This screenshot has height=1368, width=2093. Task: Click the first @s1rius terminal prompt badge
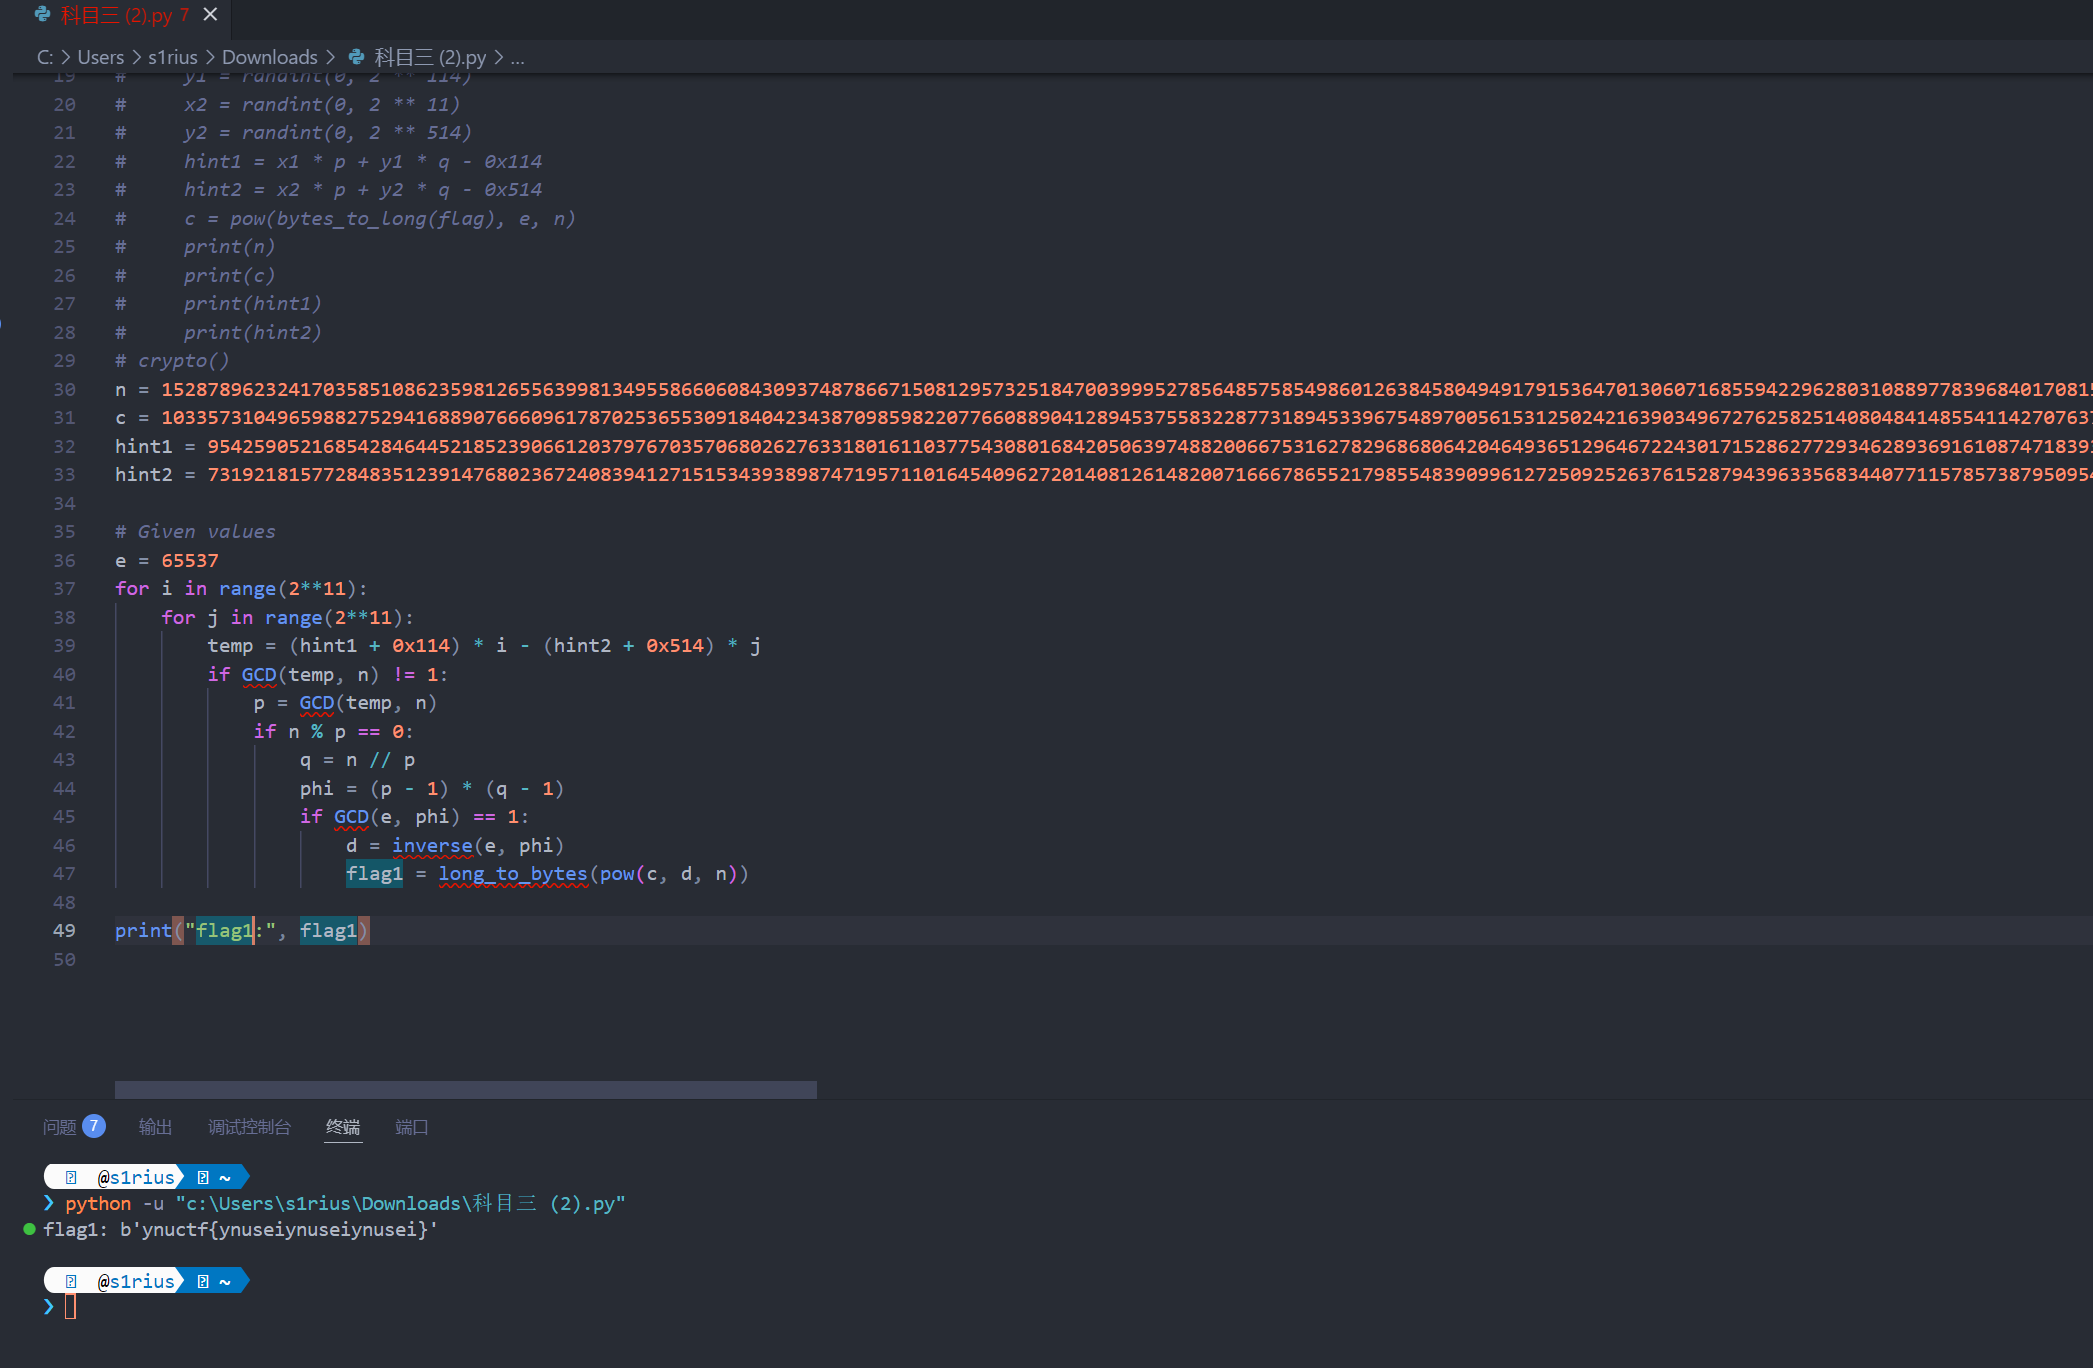(x=135, y=1177)
